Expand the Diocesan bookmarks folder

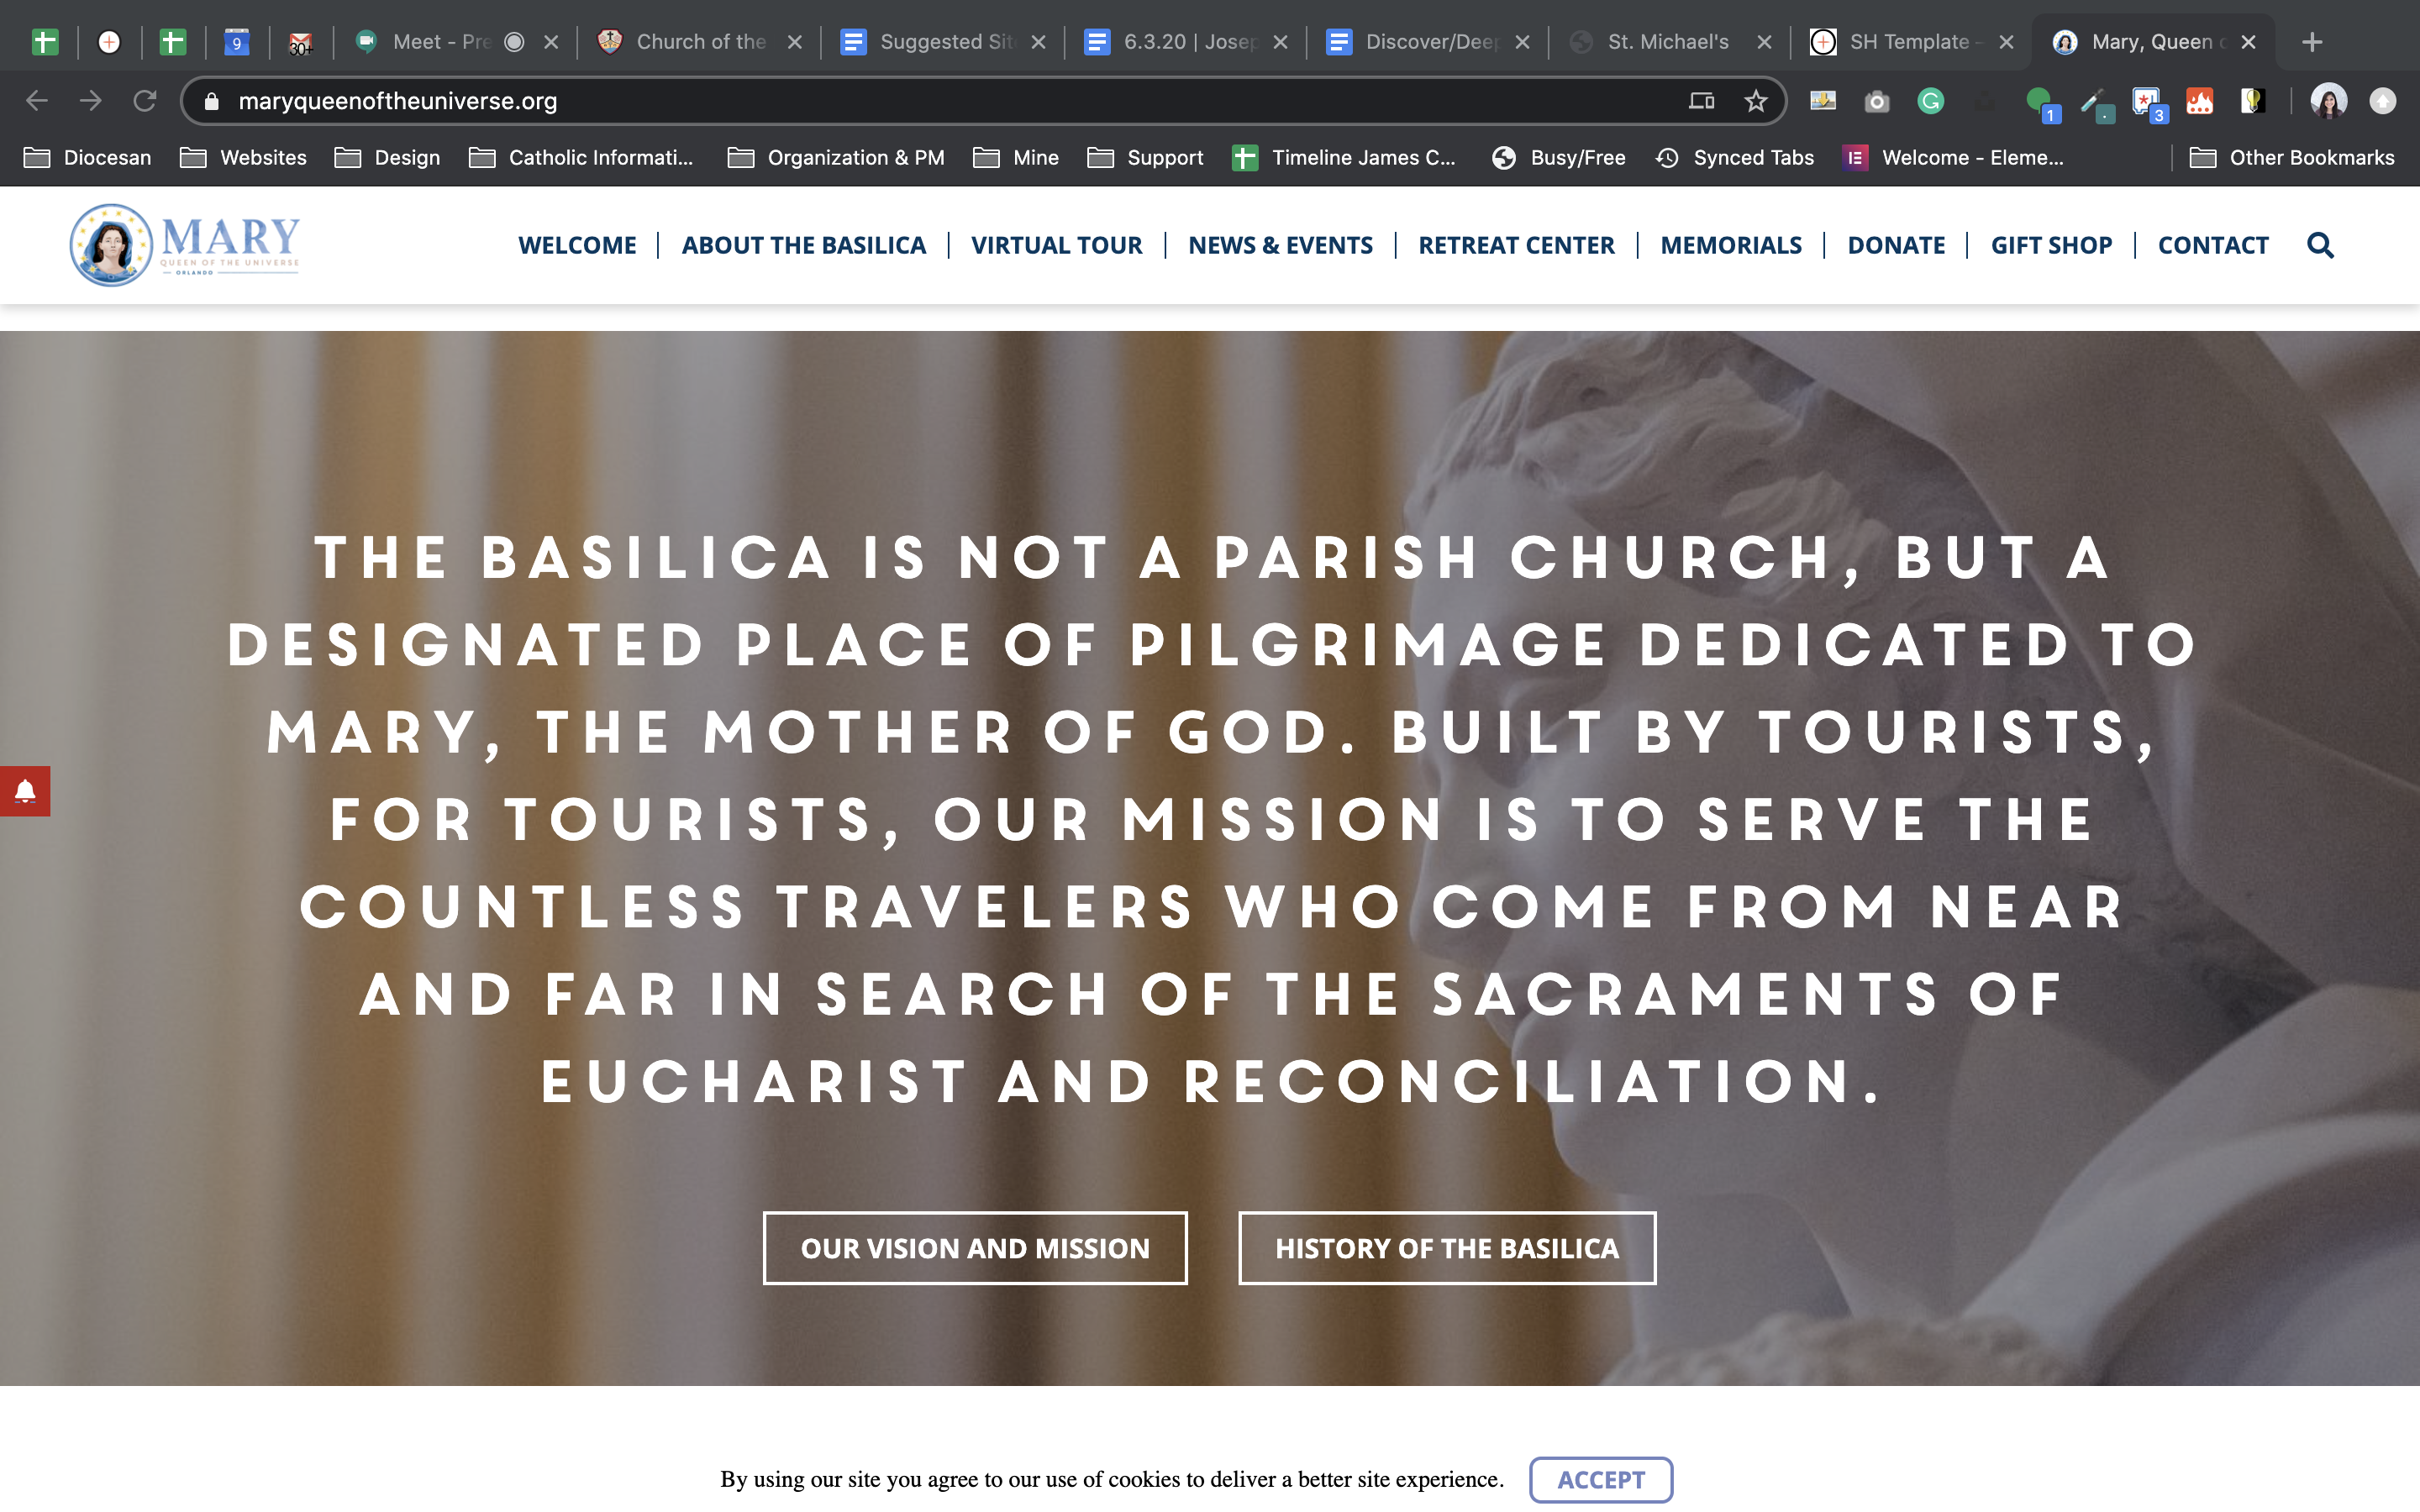pyautogui.click(x=88, y=158)
